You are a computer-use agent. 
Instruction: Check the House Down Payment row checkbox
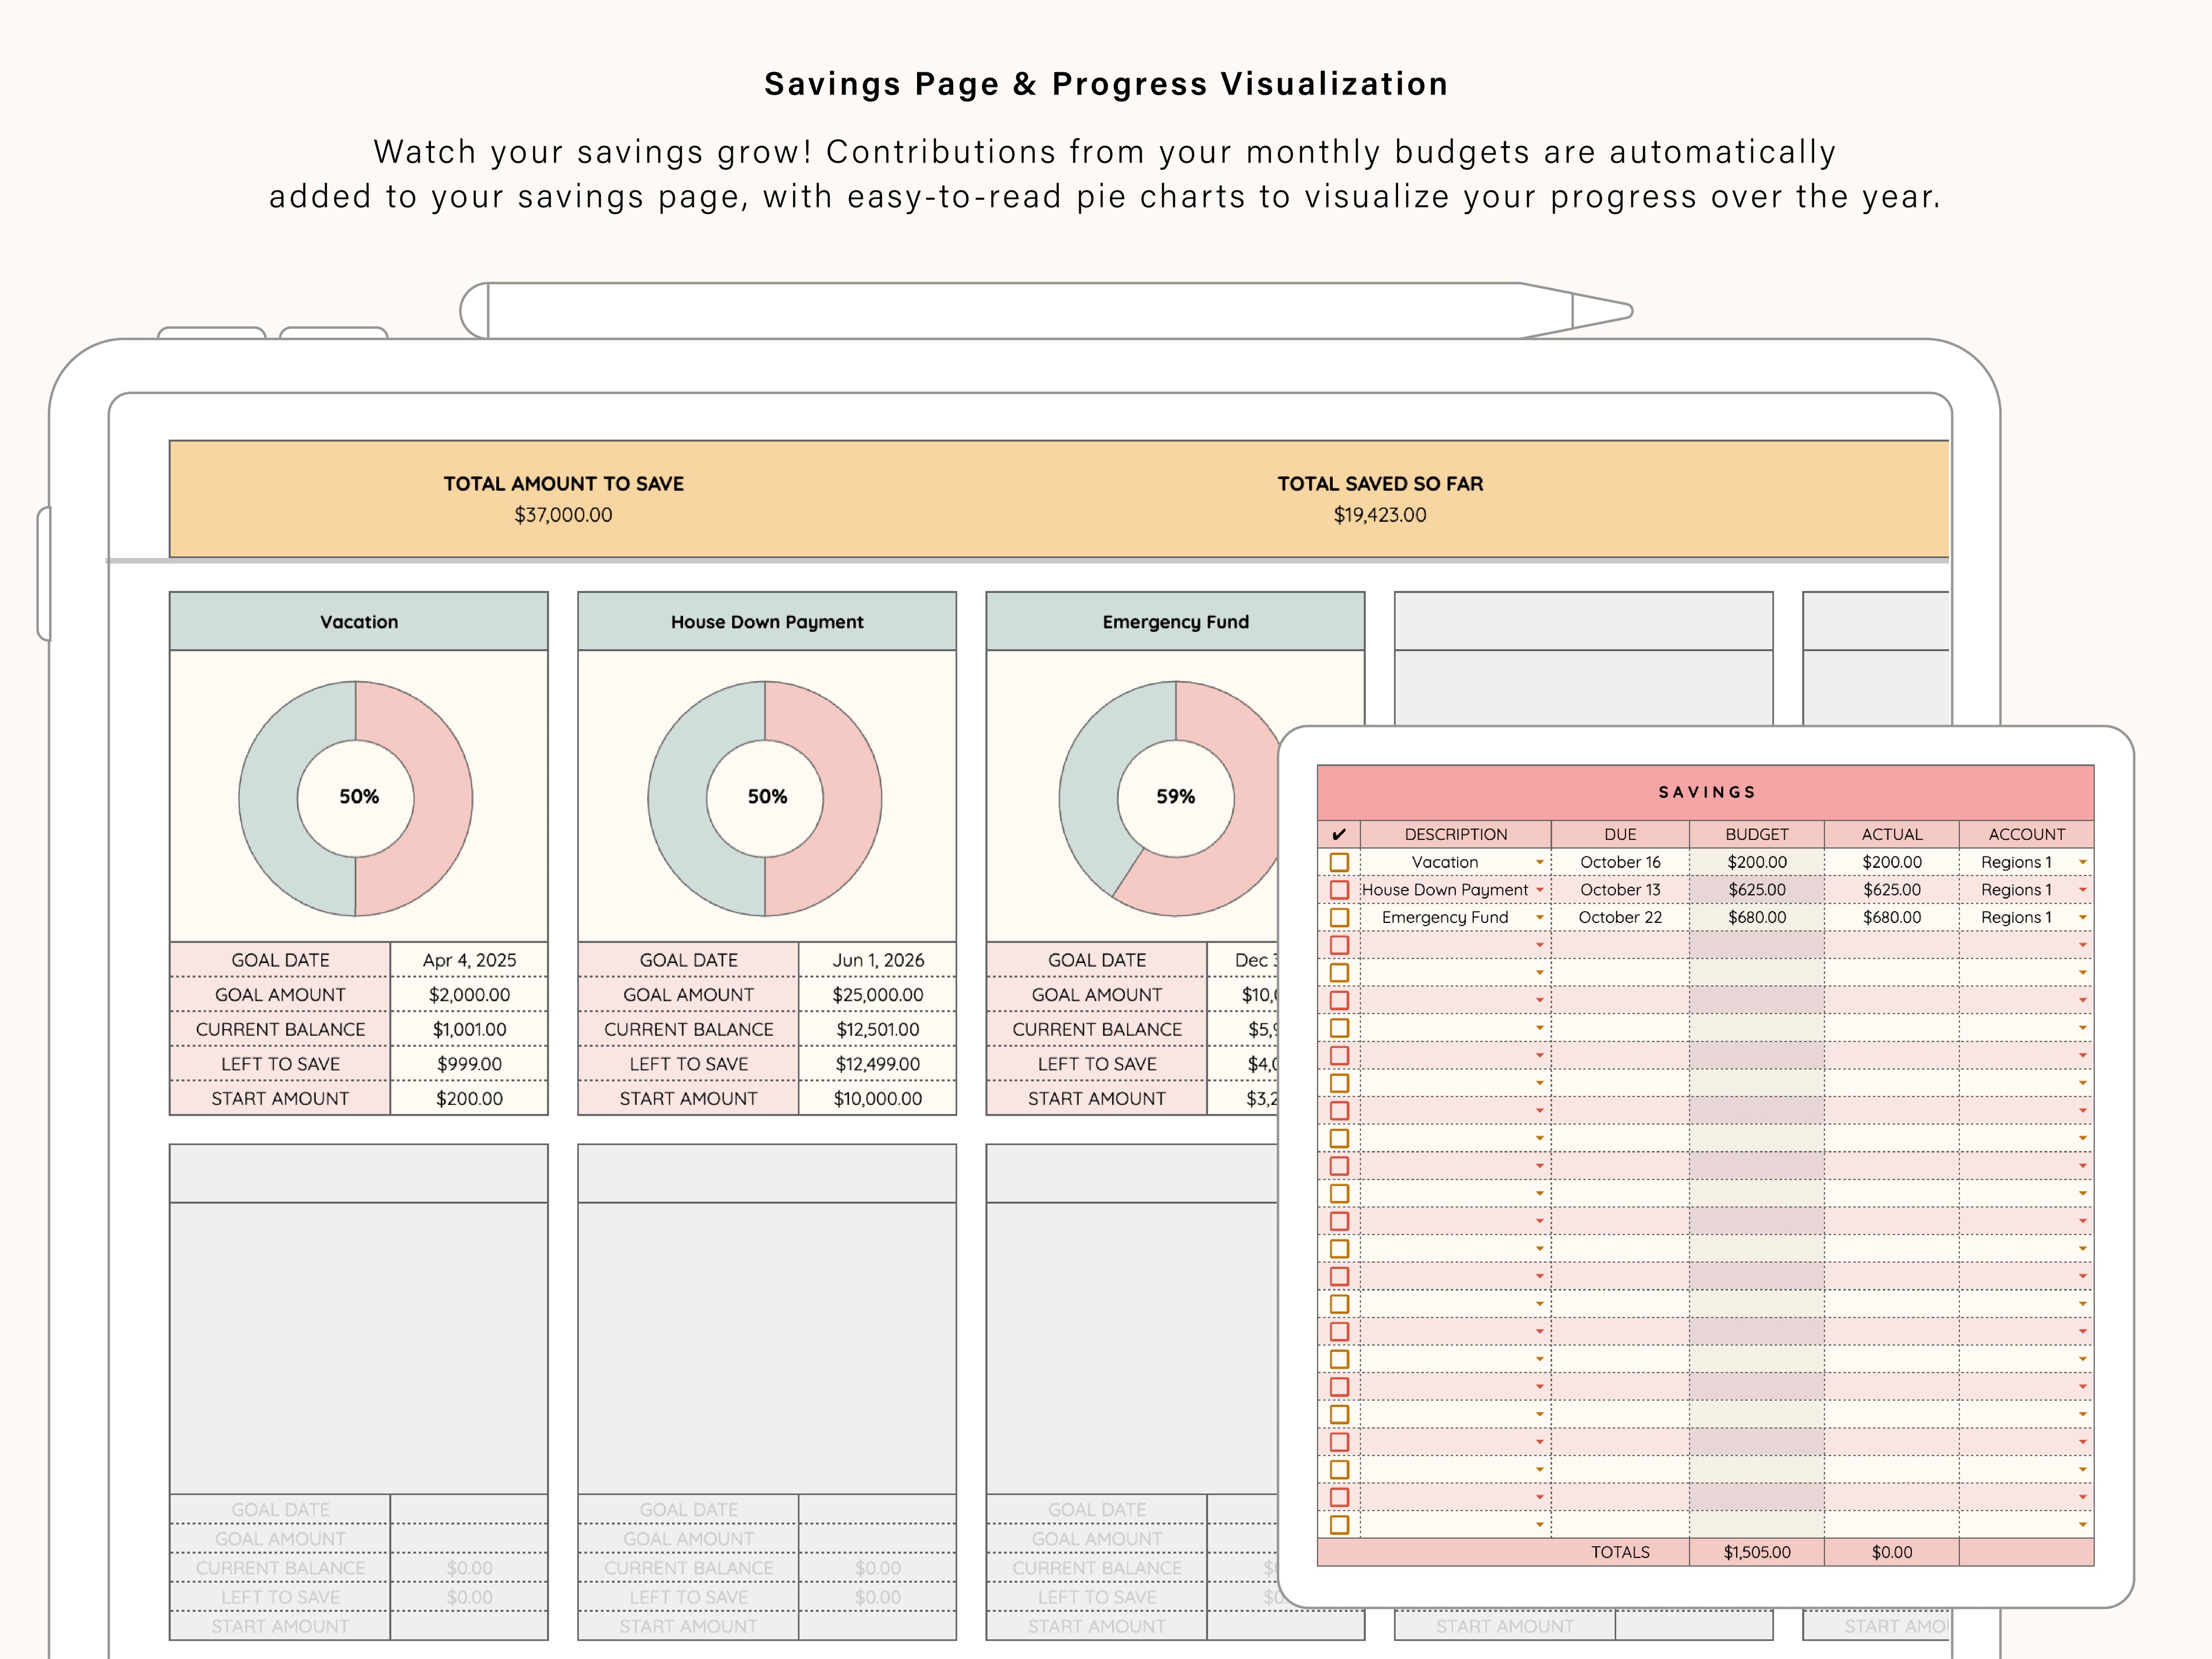point(1340,890)
